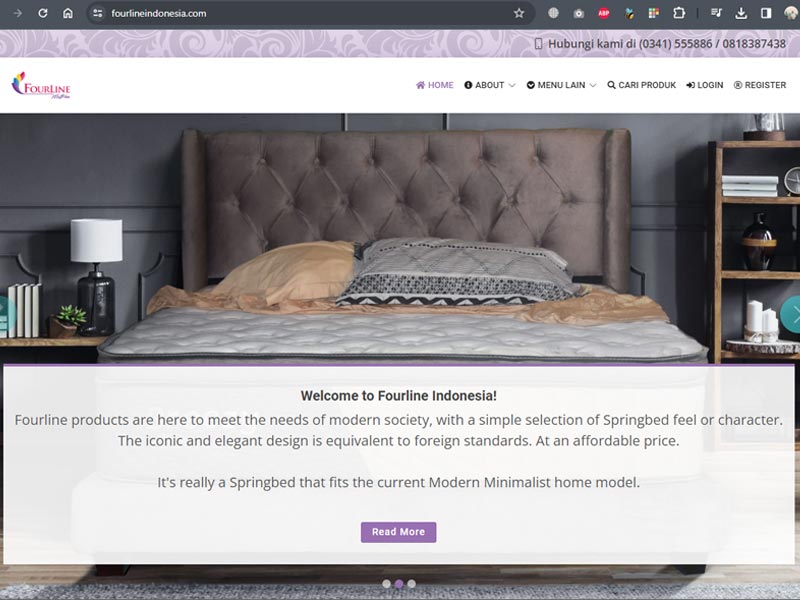
Task: Open CARI PRODUK search
Action: click(641, 85)
